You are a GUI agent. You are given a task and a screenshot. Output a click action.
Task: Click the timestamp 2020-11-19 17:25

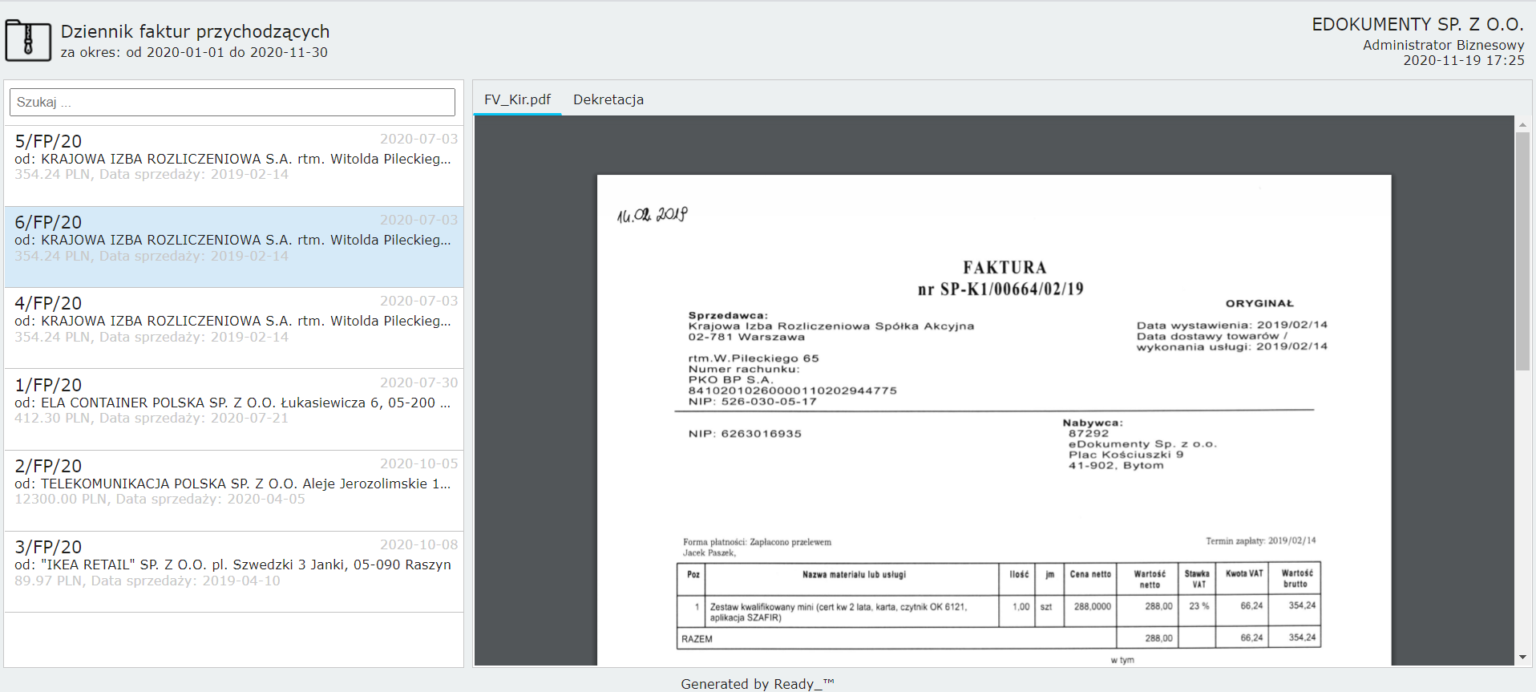[1463, 60]
